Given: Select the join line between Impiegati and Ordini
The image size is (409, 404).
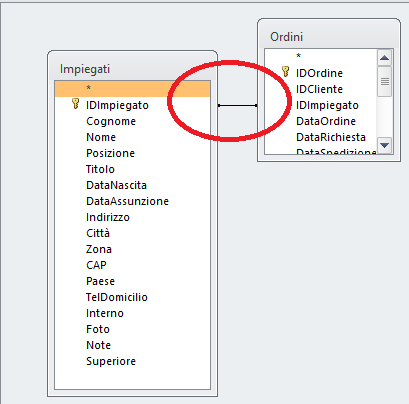Looking at the screenshot, I should coord(237,105).
